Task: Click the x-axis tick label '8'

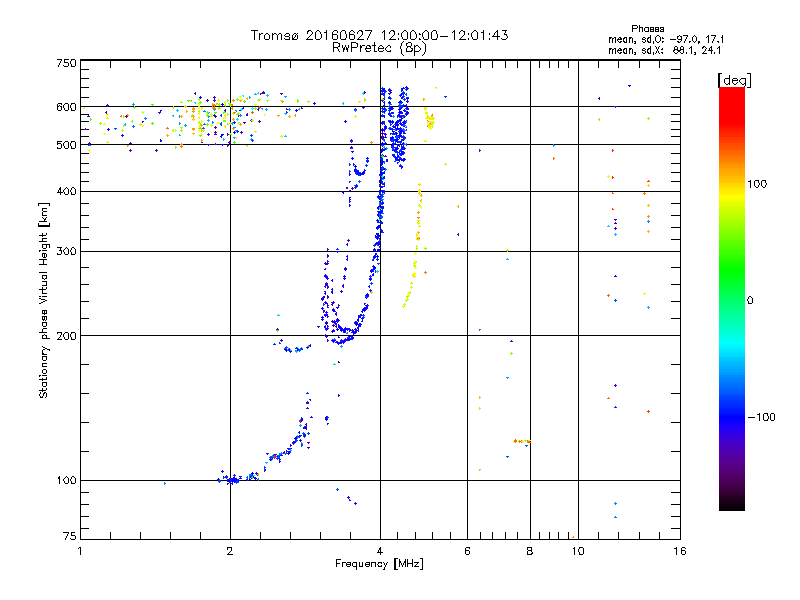Action: tap(530, 551)
